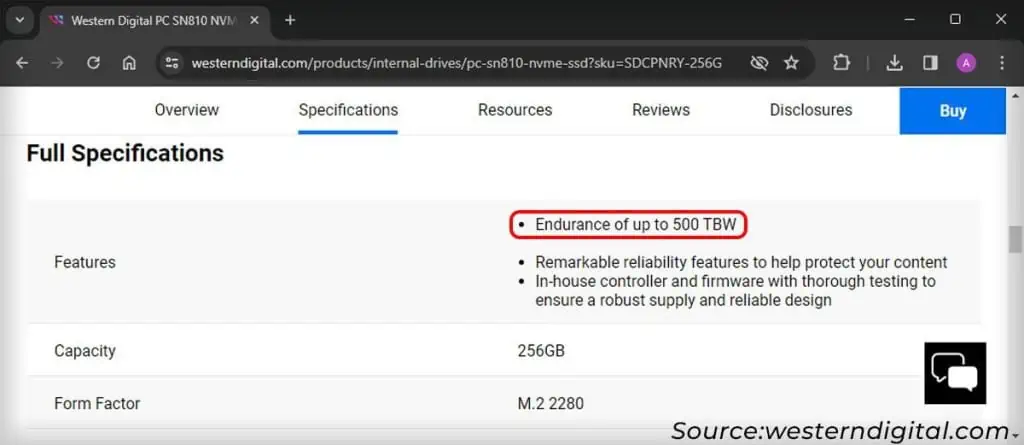Go back to the previous page

[x=22, y=63]
